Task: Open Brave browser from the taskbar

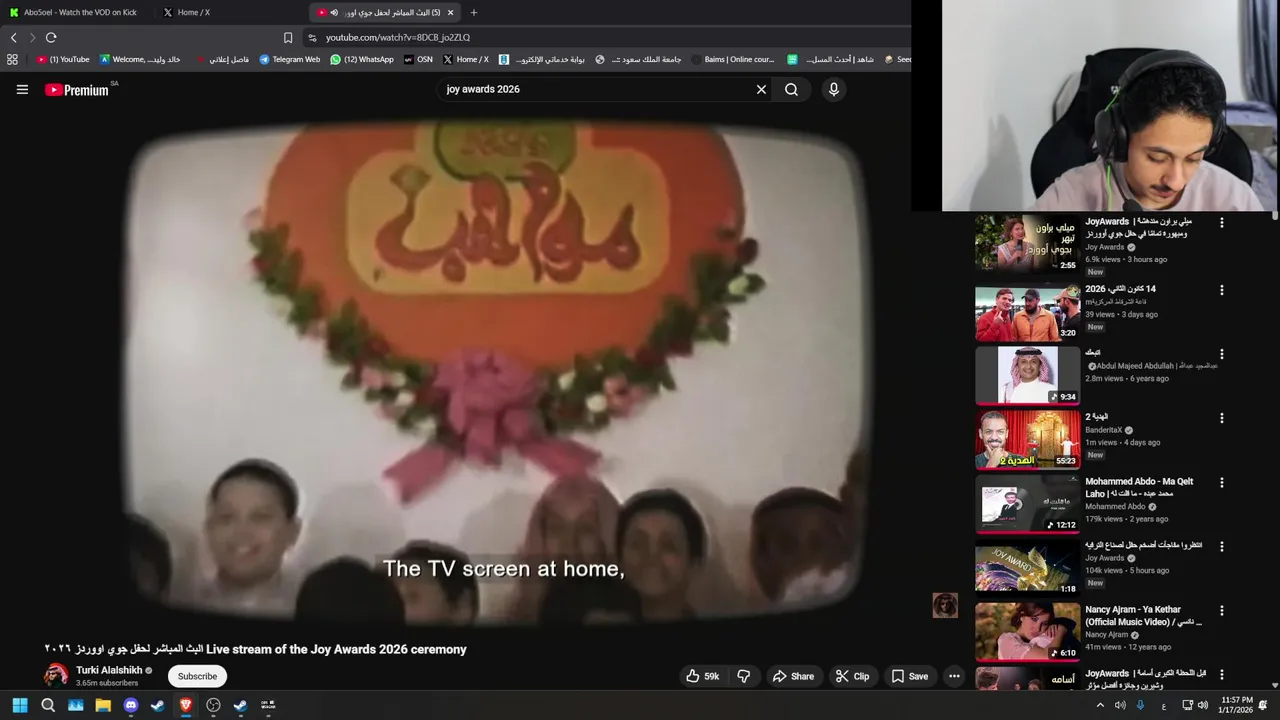Action: 186,705
